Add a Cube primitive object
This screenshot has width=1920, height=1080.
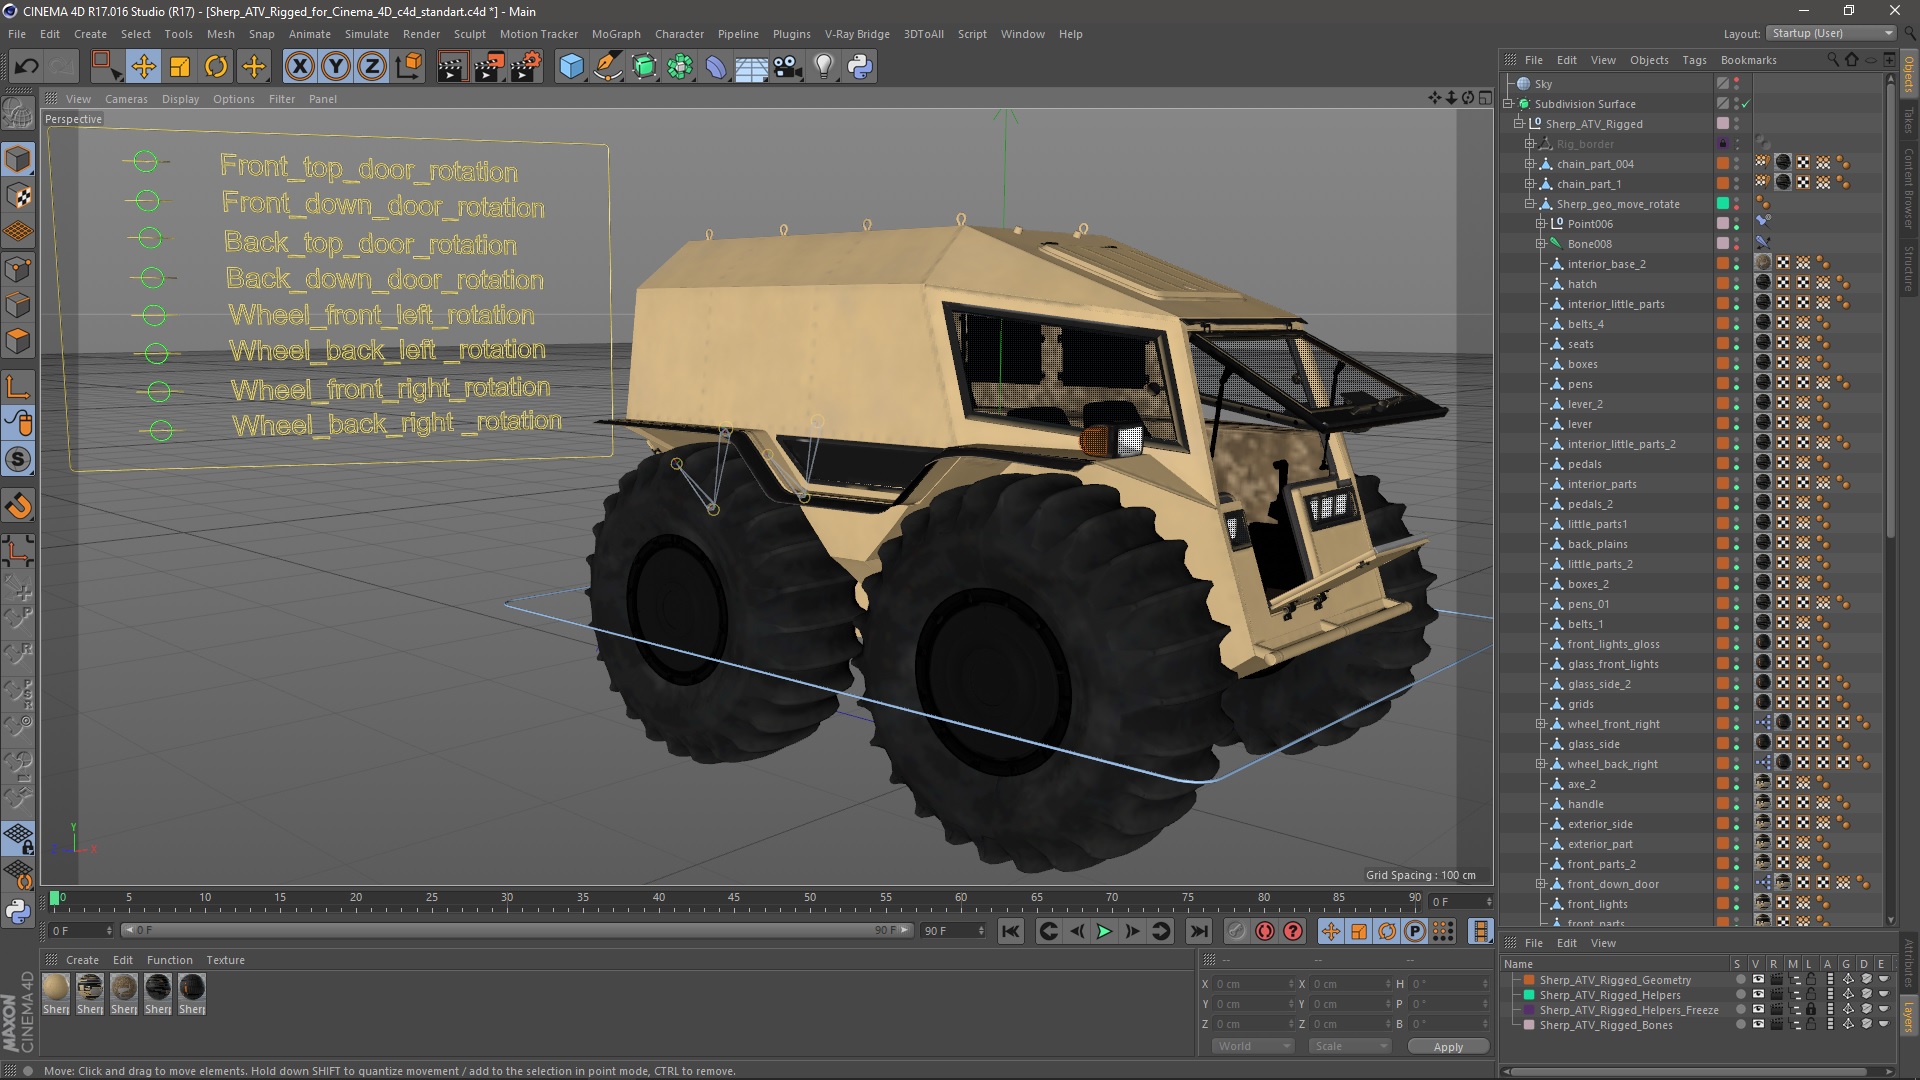tap(571, 67)
